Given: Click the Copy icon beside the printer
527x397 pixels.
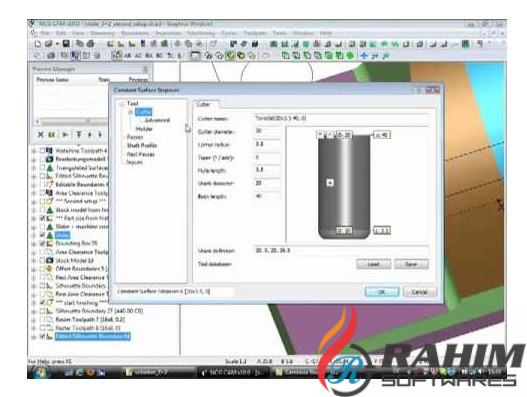Looking at the screenshot, I should click(x=80, y=44).
